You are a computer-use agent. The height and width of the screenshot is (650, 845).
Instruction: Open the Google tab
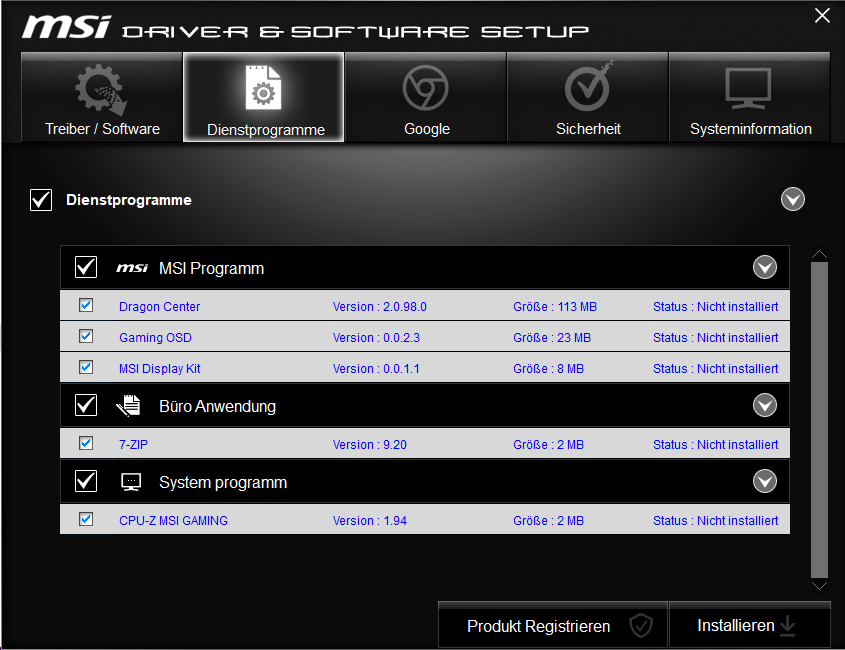[x=426, y=97]
